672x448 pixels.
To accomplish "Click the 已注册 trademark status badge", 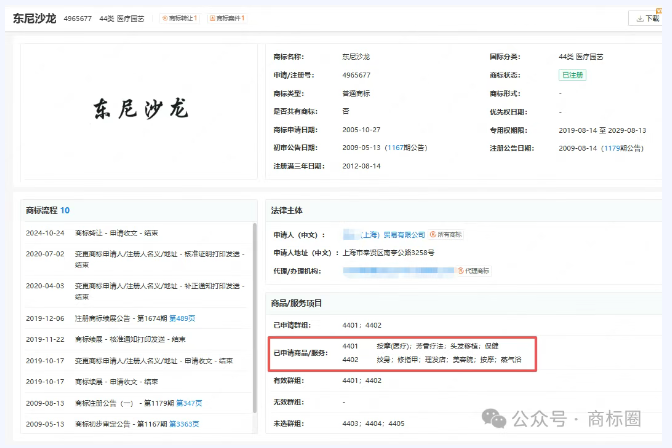I will [571, 74].
